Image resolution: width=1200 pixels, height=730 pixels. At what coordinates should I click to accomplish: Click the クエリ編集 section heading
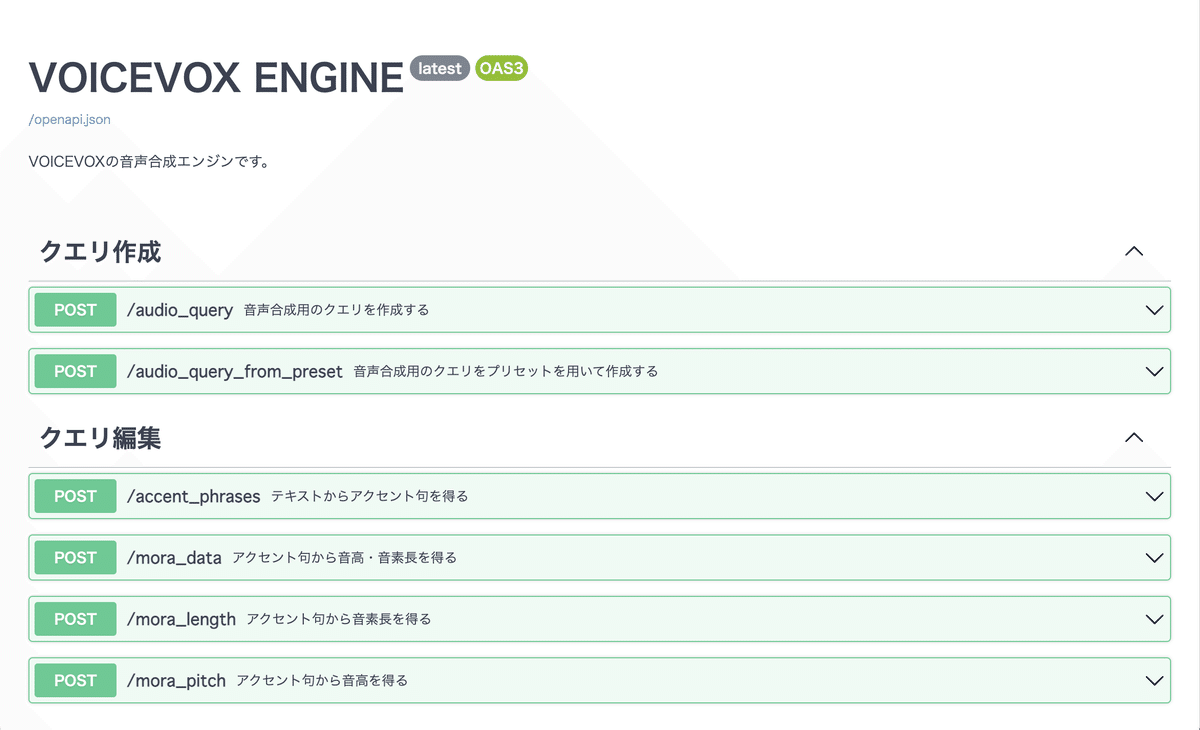(97, 437)
